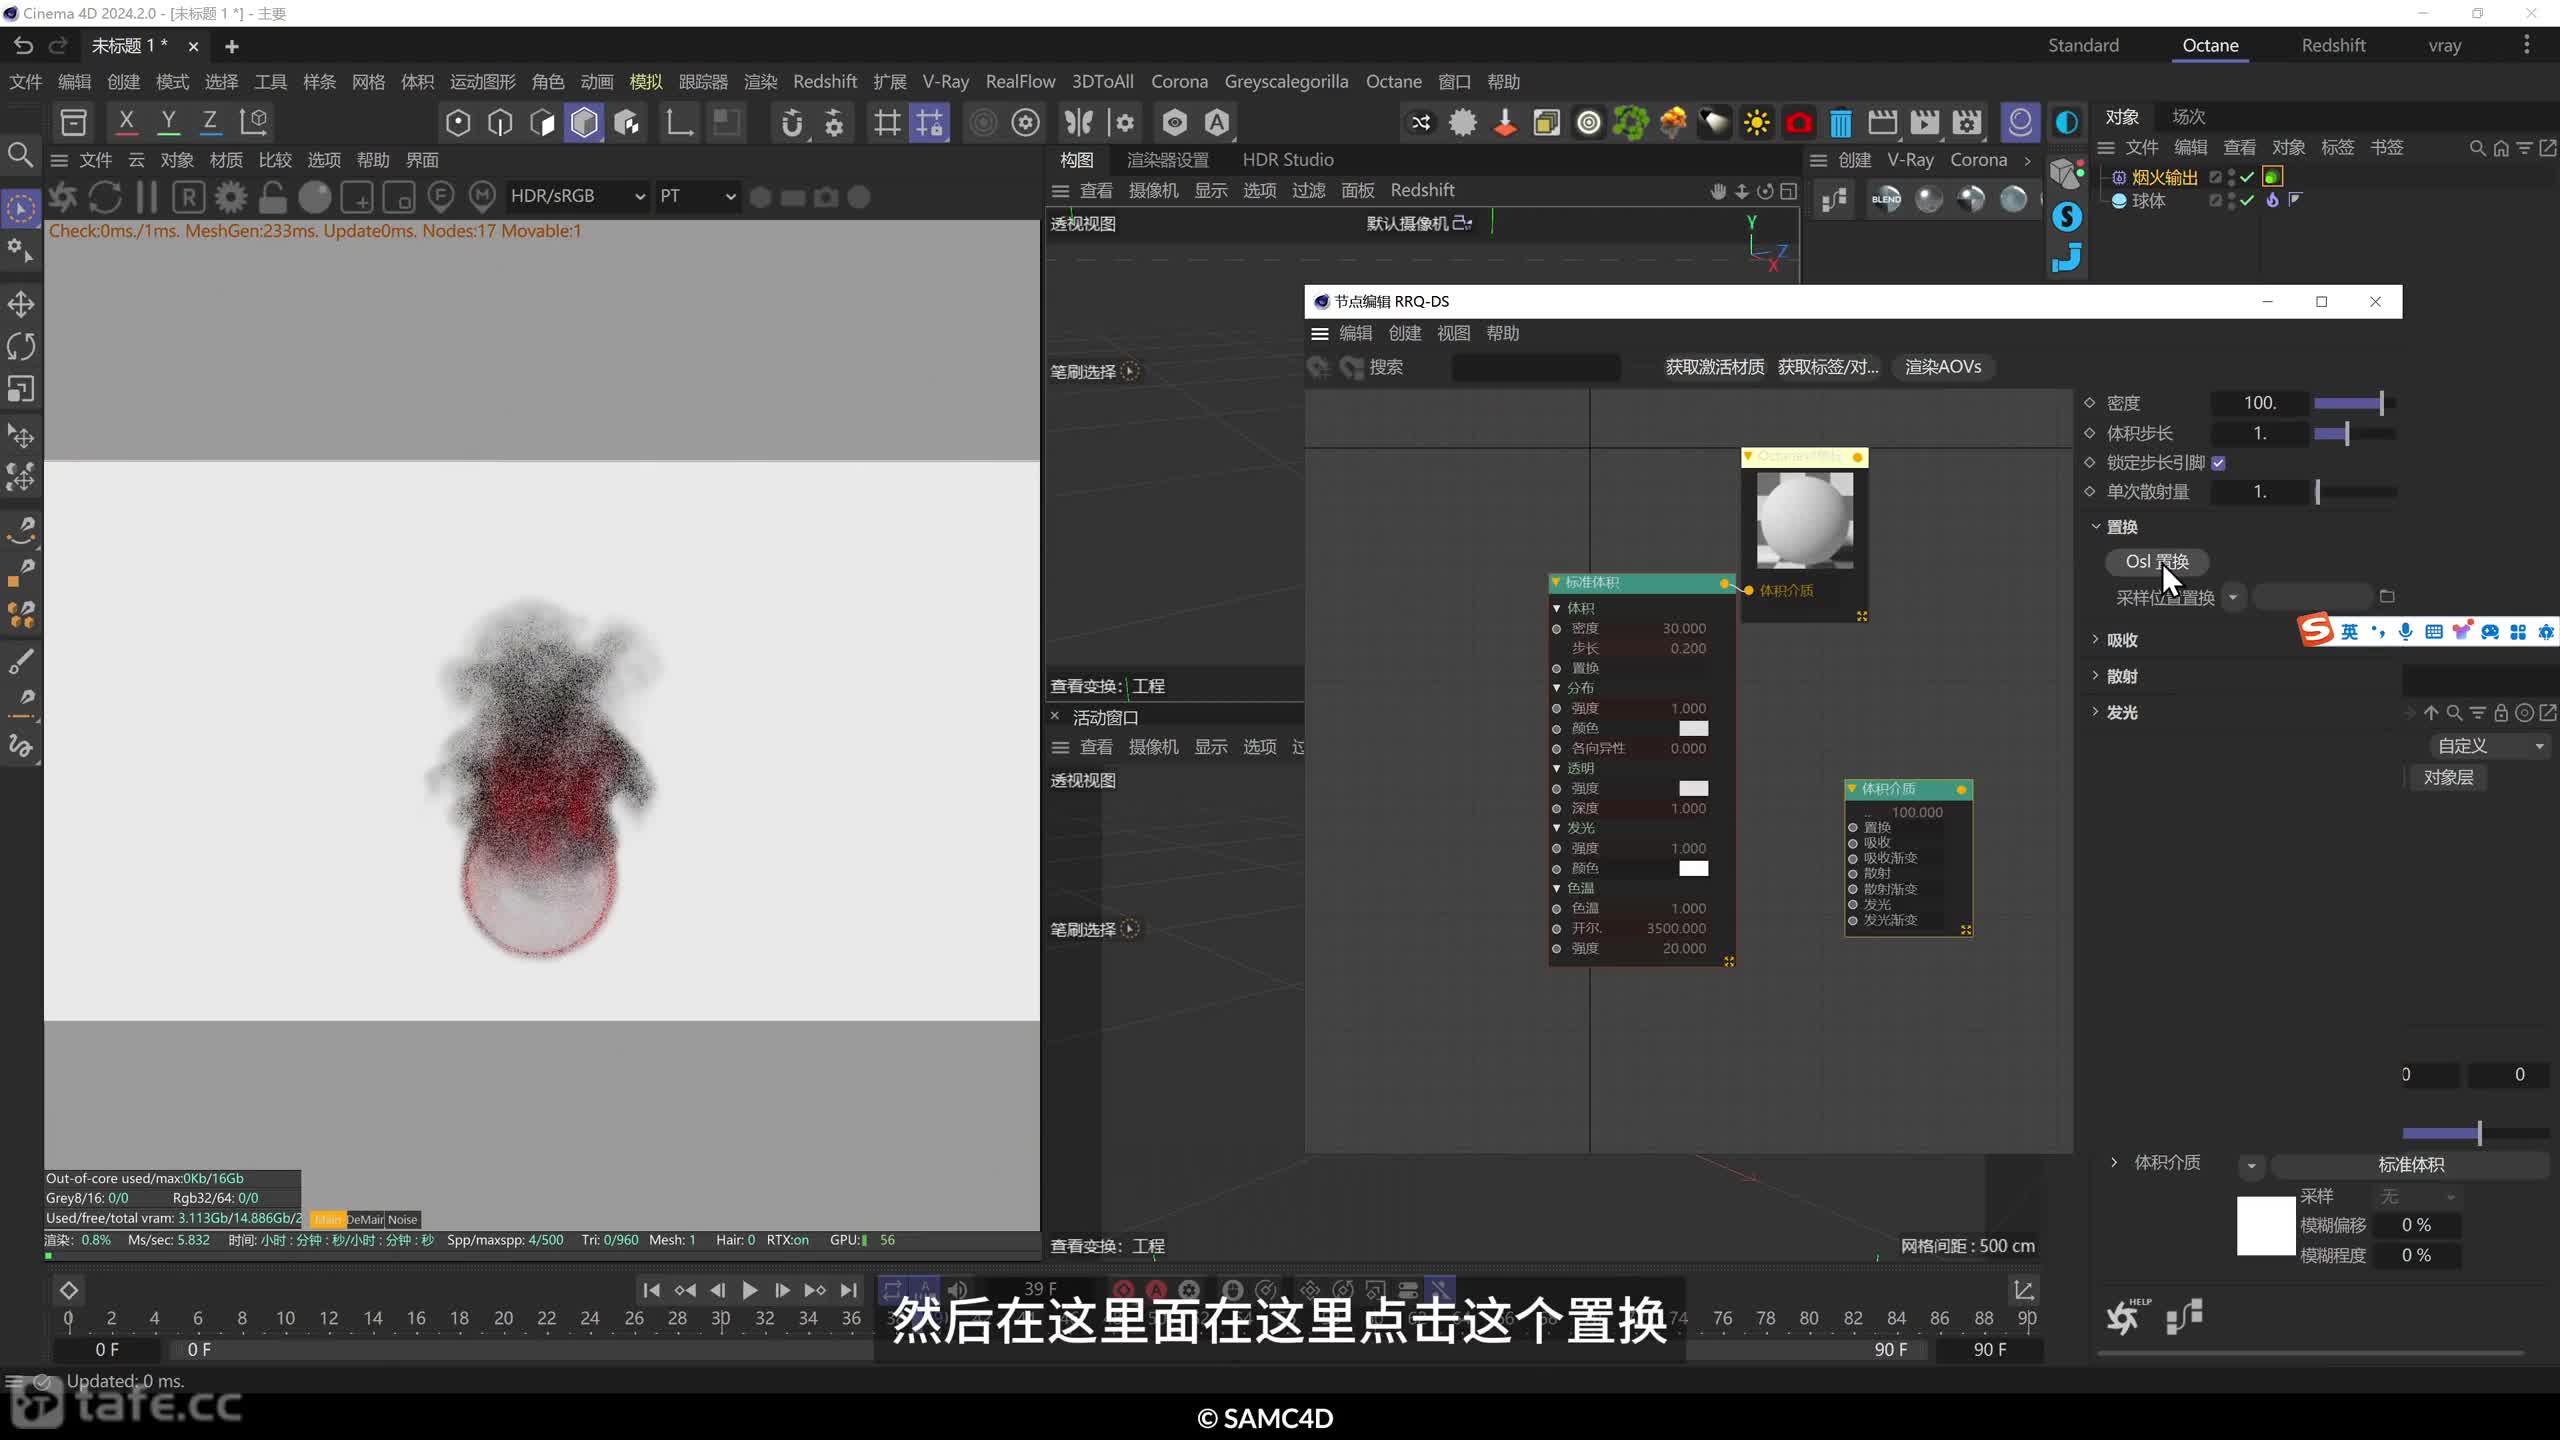Click the 分布 颜色 swatch on 标准体积 node

1693,728
